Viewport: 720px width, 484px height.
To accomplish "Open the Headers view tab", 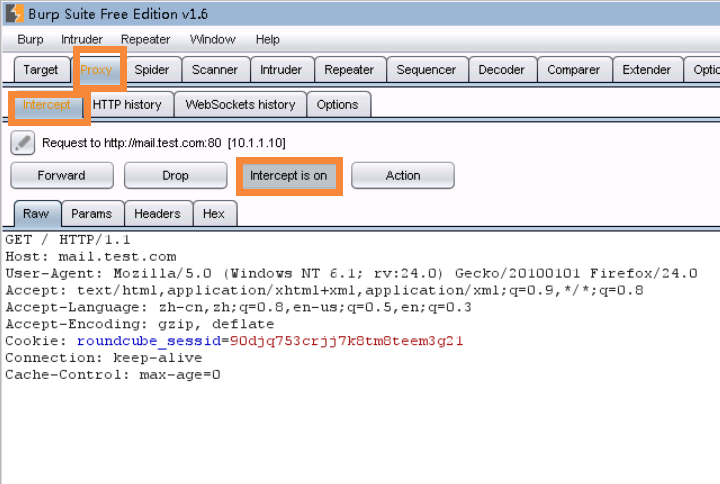I will point(158,214).
